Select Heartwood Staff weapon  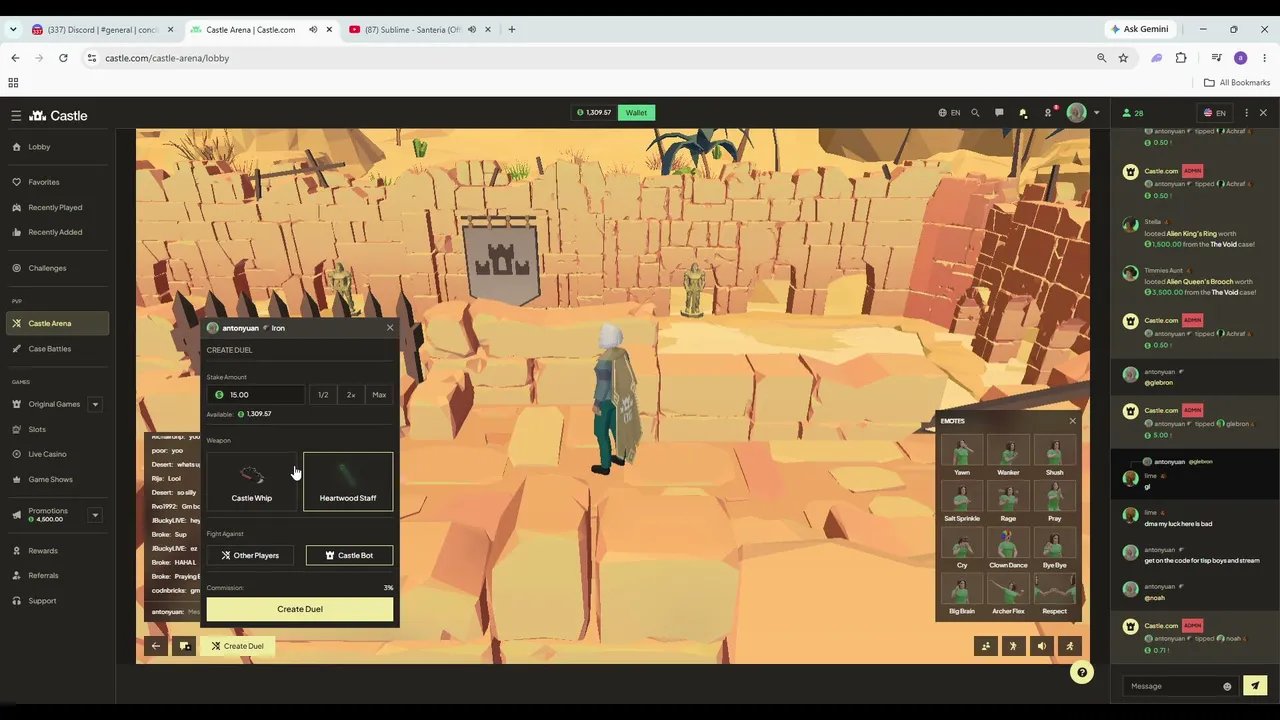[x=348, y=481]
